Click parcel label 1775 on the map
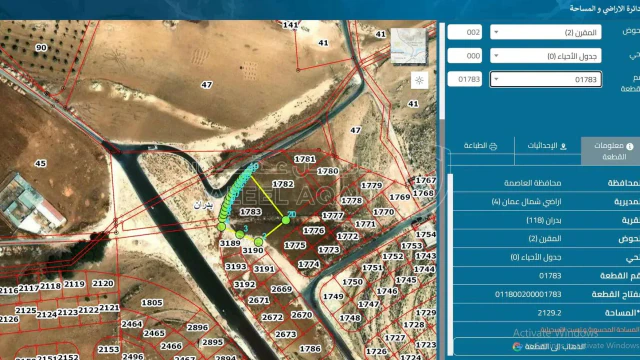The width and height of the screenshot is (640, 360). [x=295, y=245]
